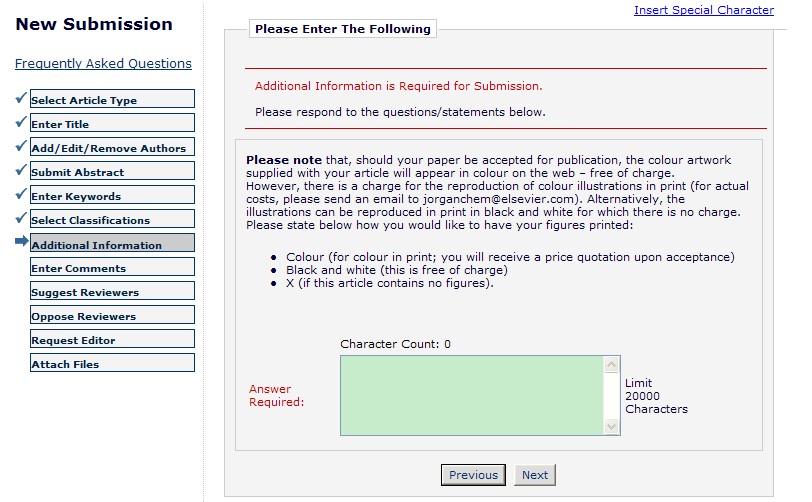Viewport: 812px width, 502px height.
Task: Click Insert Special Character link
Action: [703, 10]
